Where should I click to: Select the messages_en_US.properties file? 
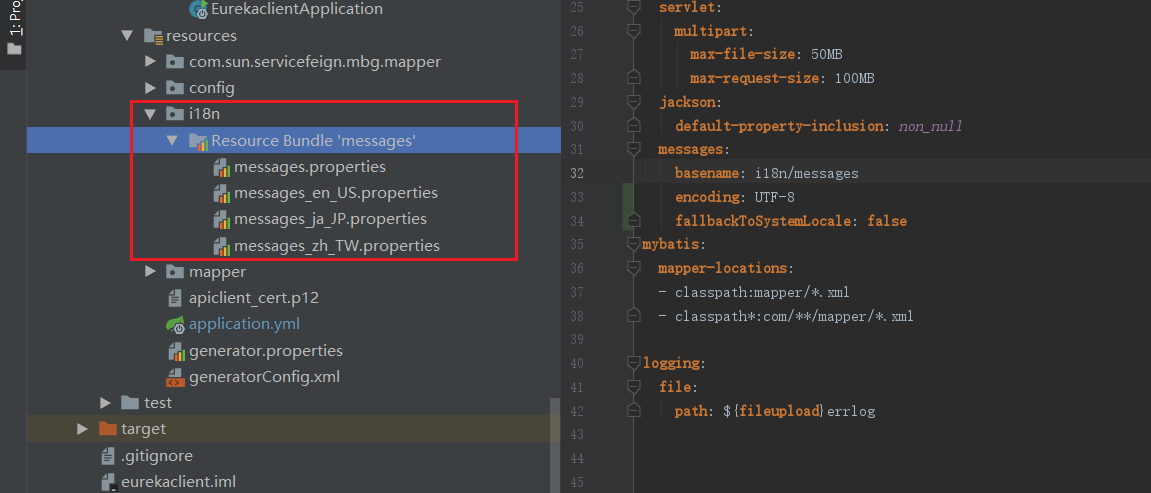[x=336, y=193]
